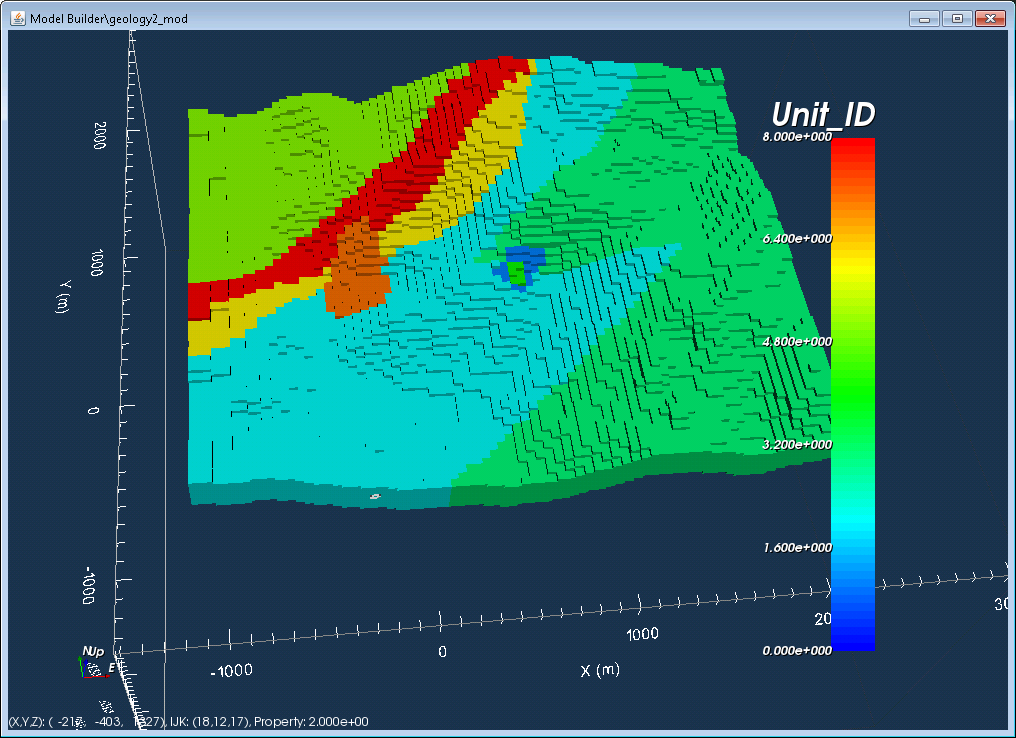The width and height of the screenshot is (1016, 738).
Task: Click the red top of the color bar
Action: 853,152
